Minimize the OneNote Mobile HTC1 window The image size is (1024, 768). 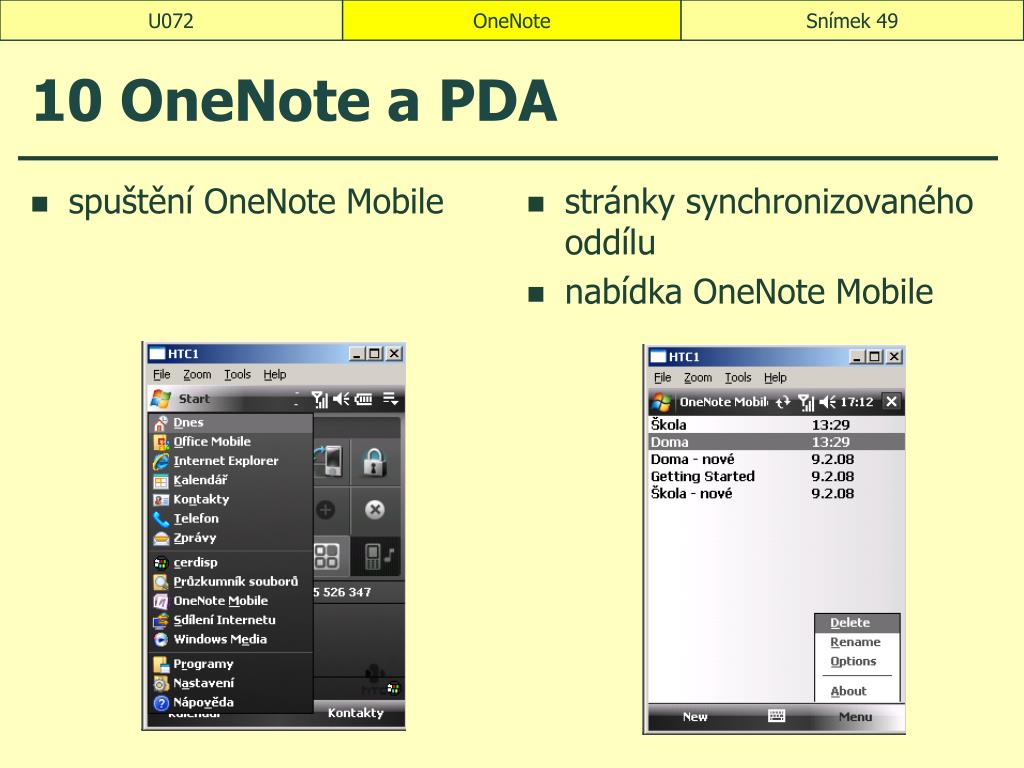tap(856, 357)
